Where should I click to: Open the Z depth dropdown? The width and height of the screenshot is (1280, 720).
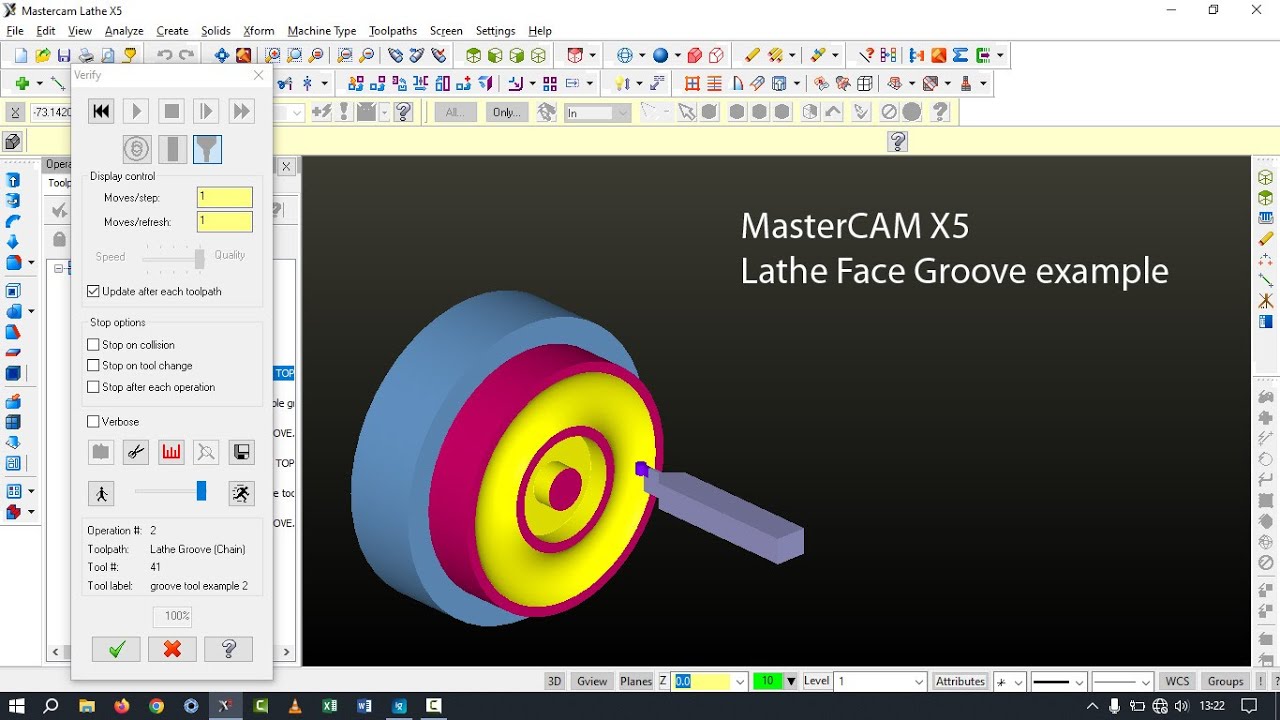point(740,682)
